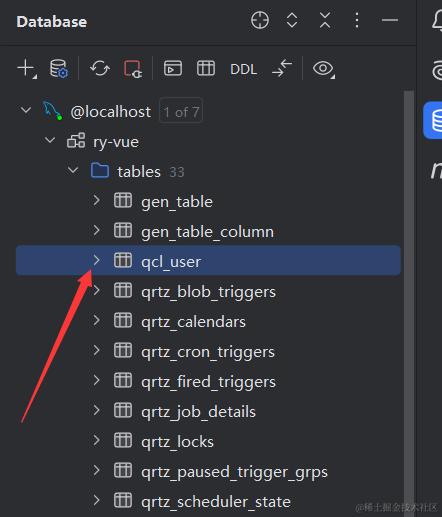The width and height of the screenshot is (442, 517).
Task: Open Data Source Properties icon
Action: 59,68
